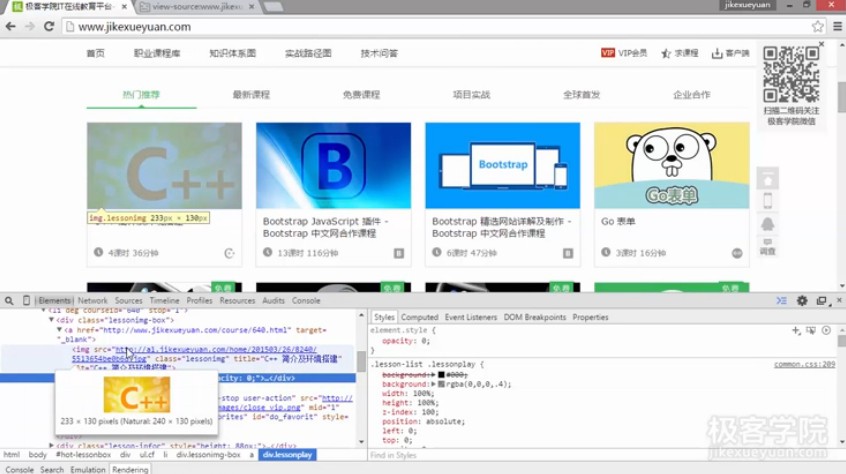
Task: Toggle element state icon in Styles pane
Action: [811, 330]
